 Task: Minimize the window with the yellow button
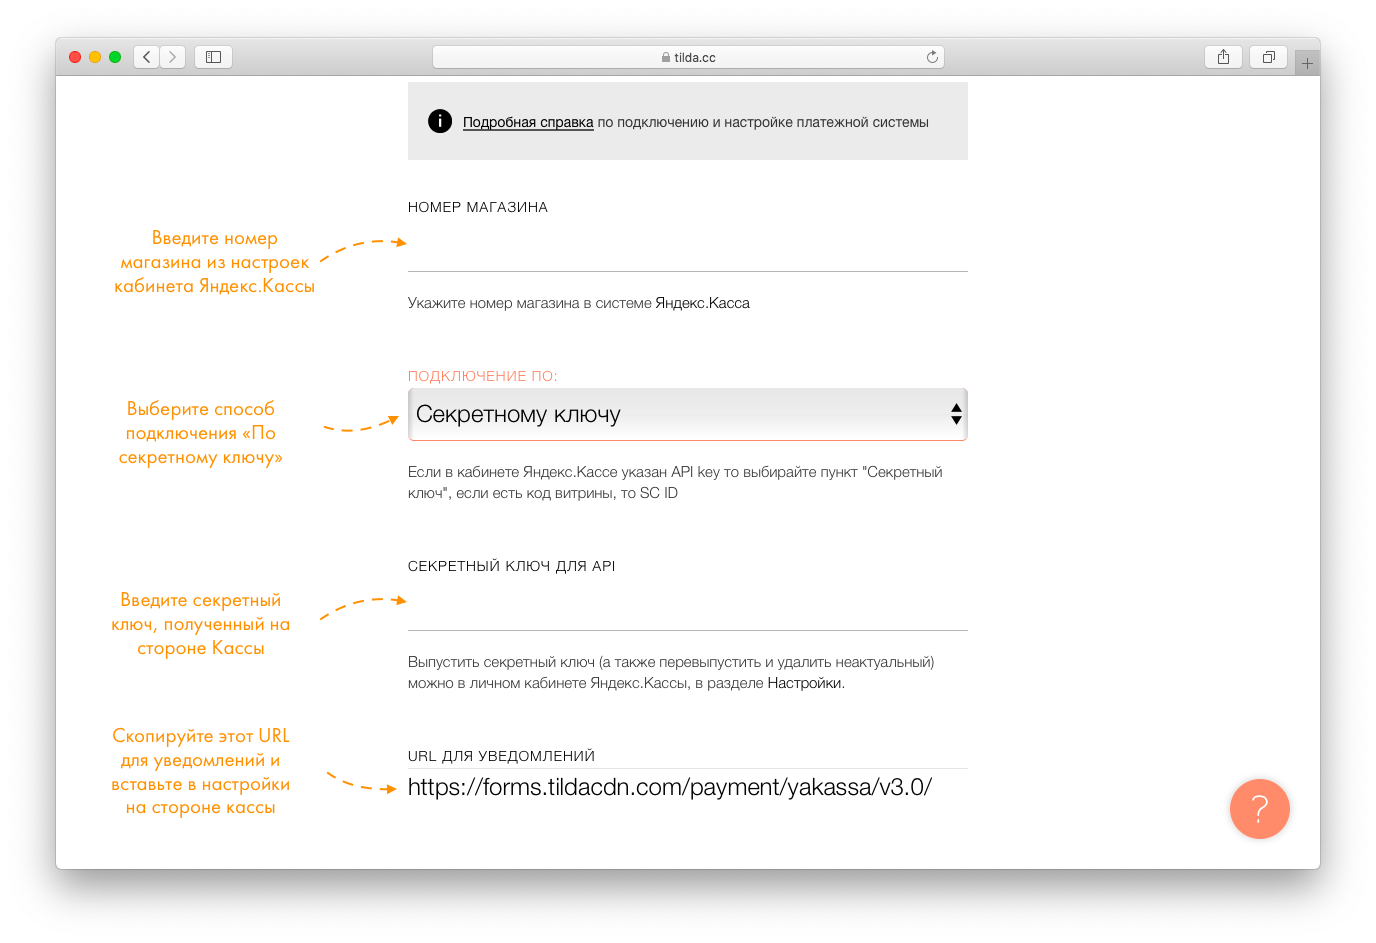tap(95, 57)
